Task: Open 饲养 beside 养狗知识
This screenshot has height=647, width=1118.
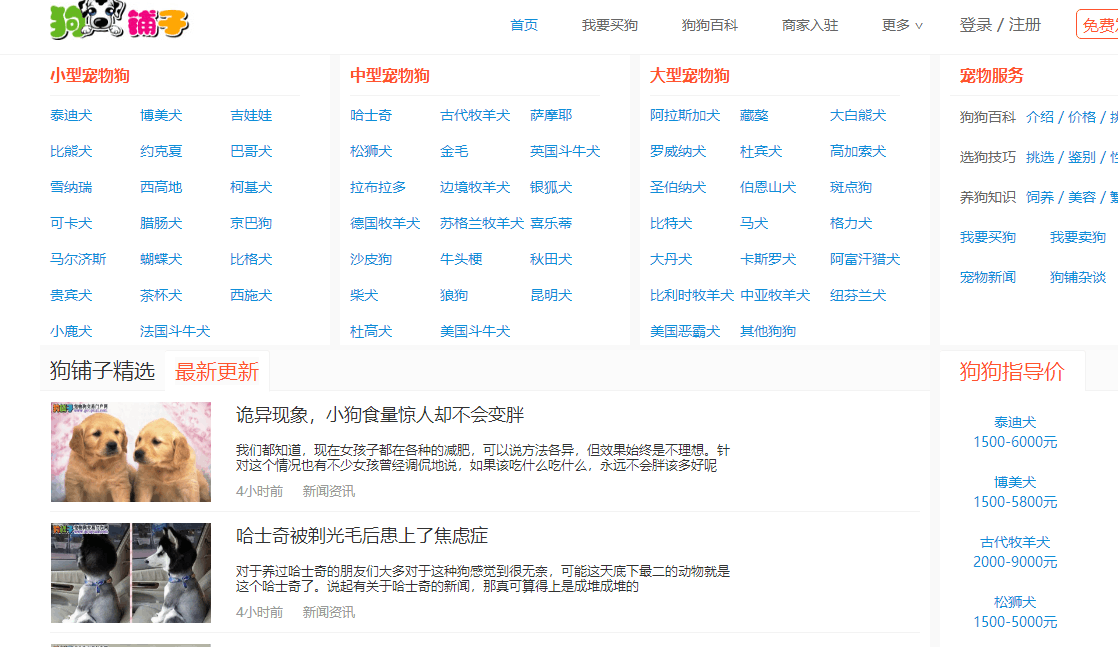Action: [x=1040, y=197]
